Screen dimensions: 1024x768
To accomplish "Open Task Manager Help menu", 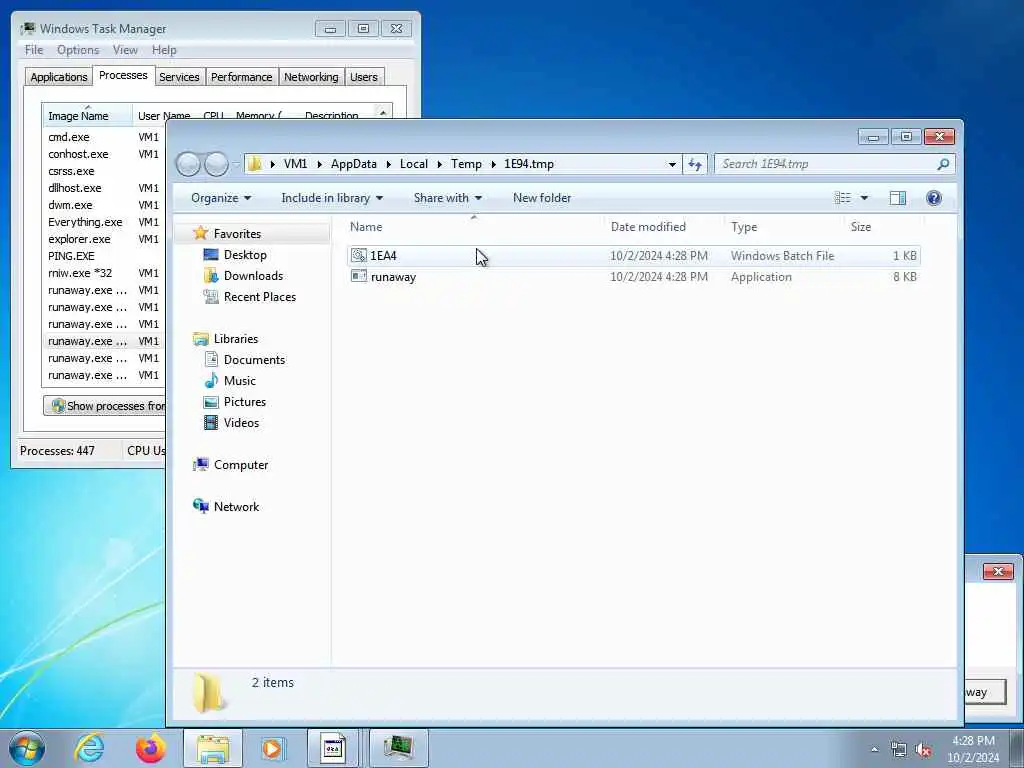I will (164, 50).
